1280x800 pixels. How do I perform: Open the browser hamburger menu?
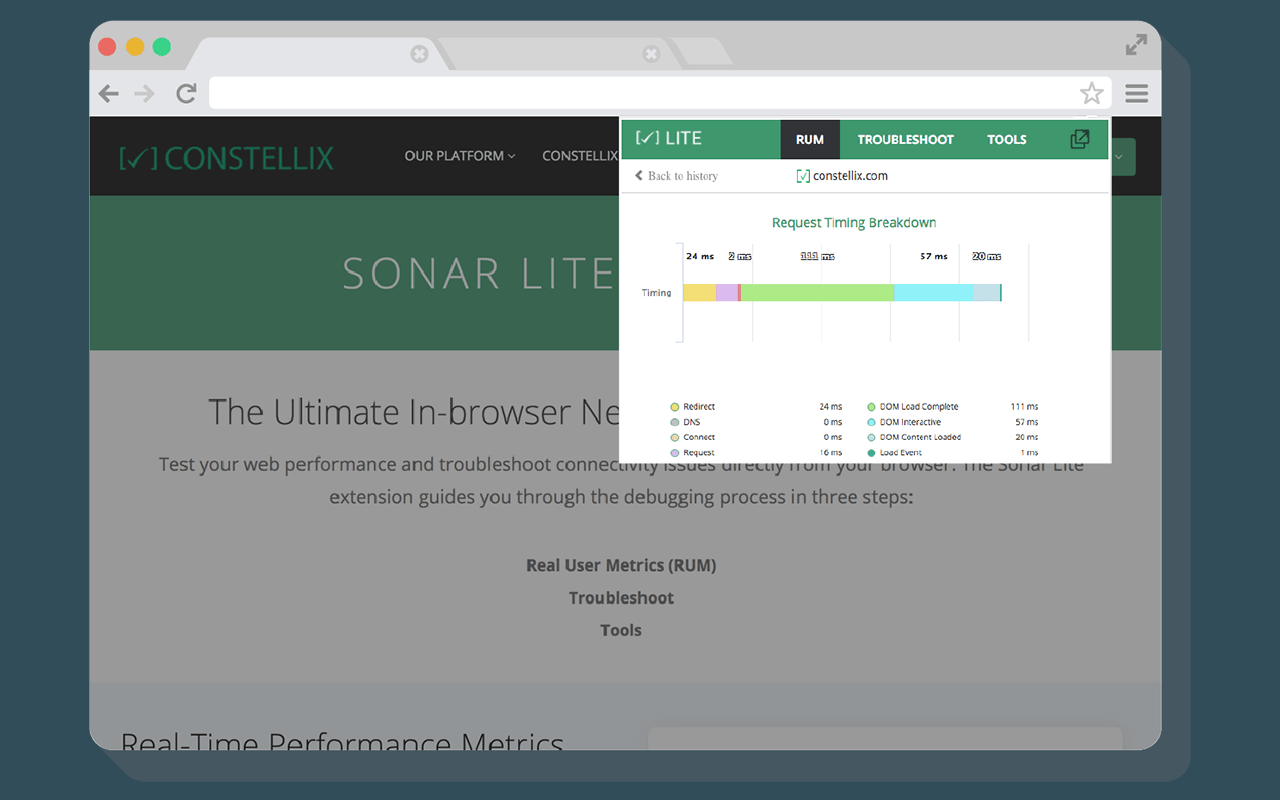coord(1136,94)
